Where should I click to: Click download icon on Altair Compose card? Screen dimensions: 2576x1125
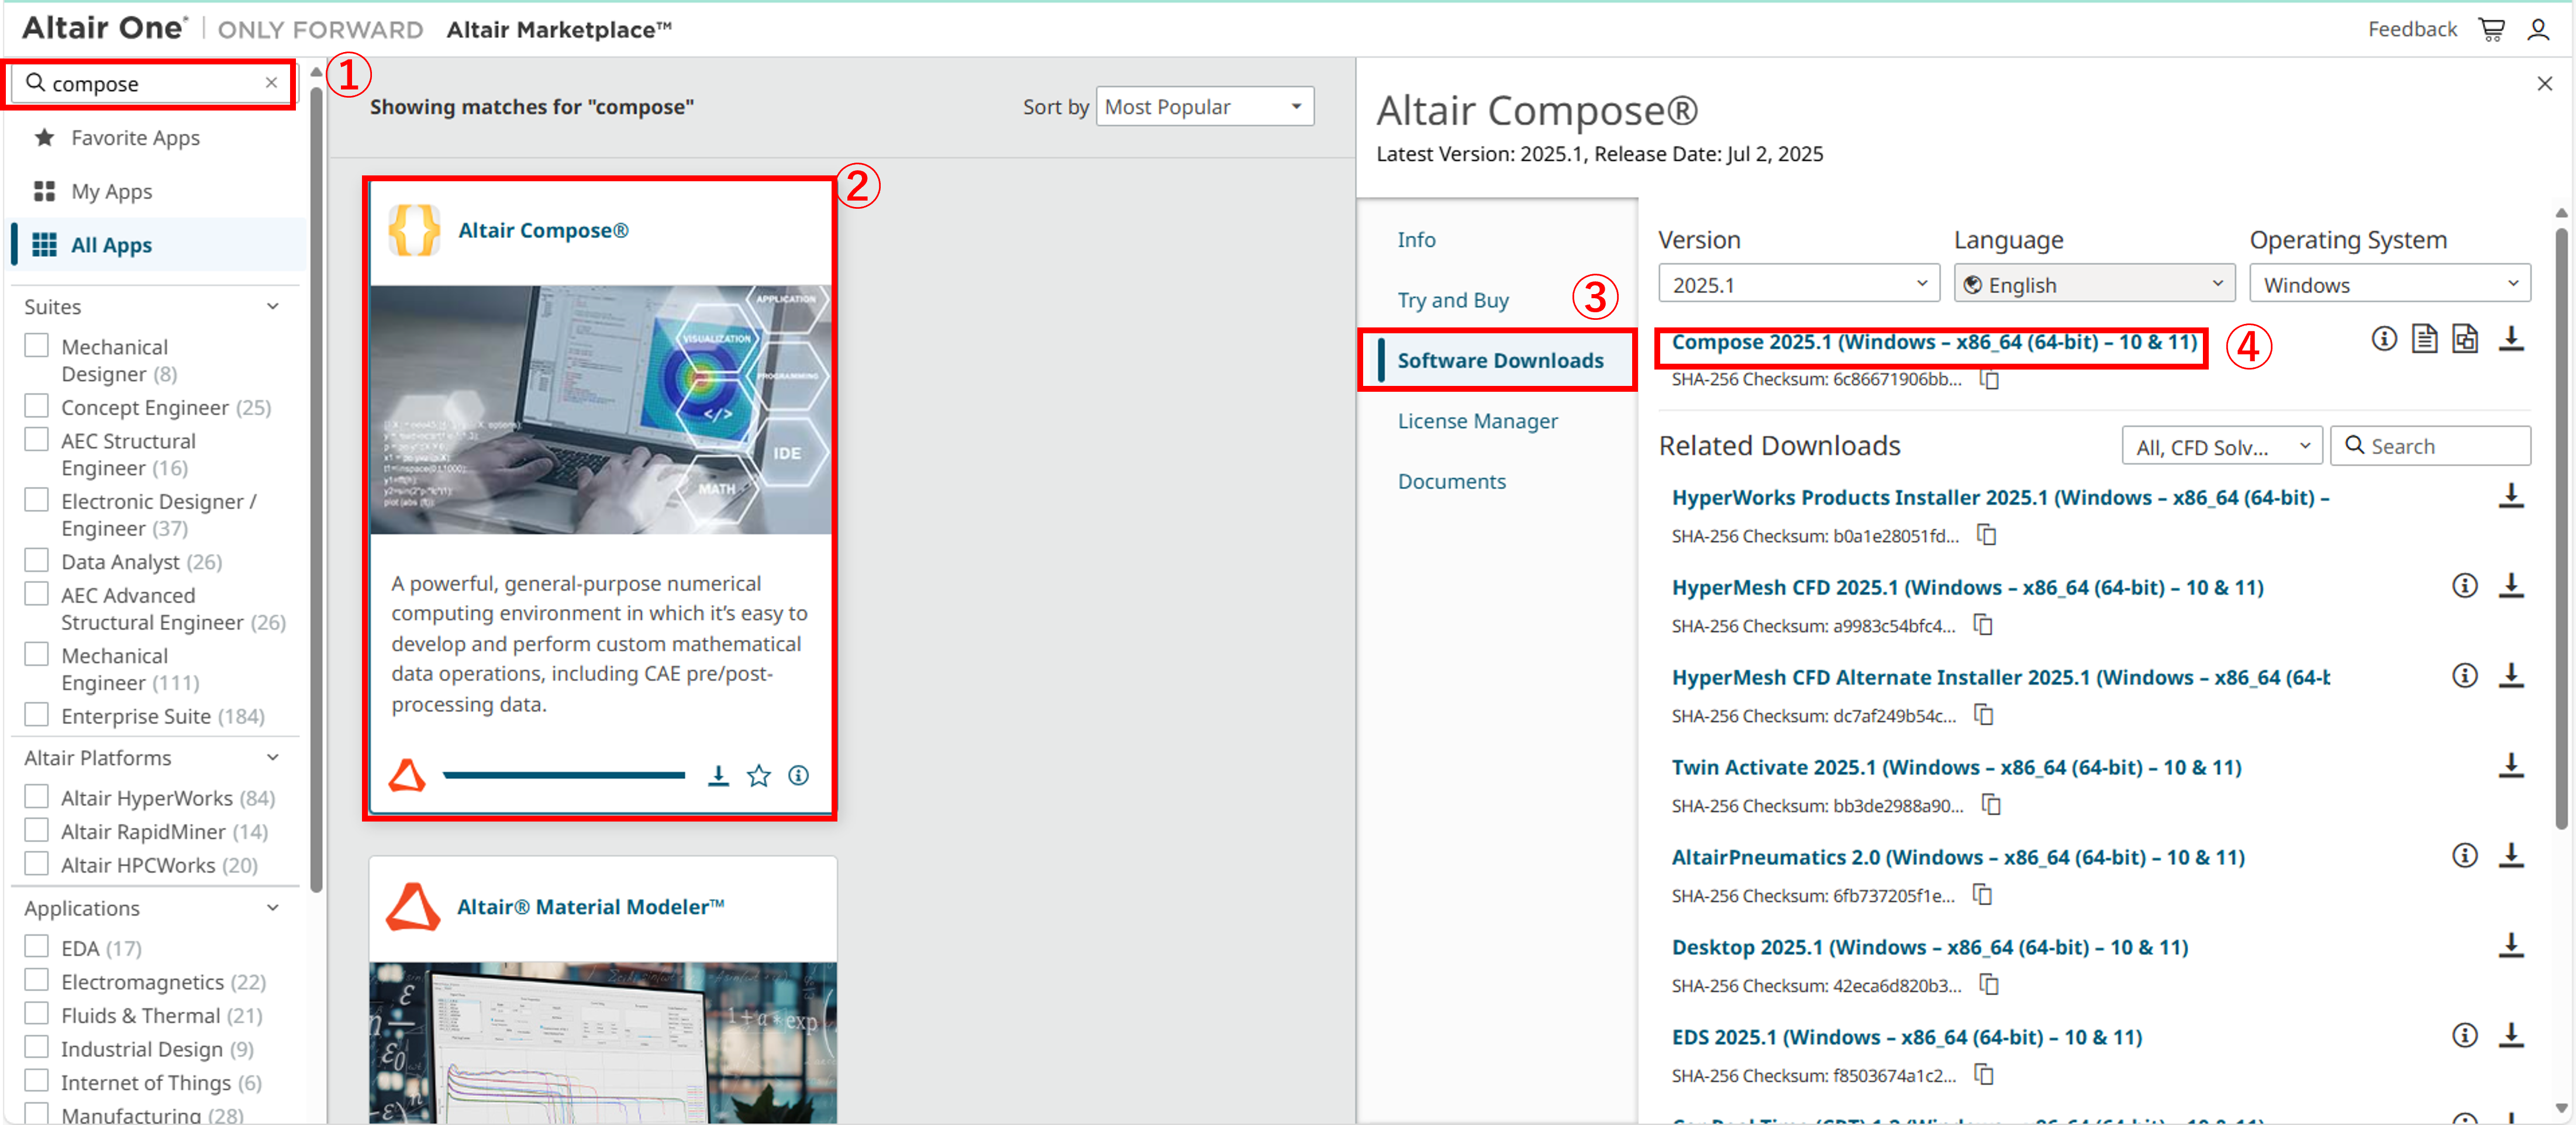718,775
